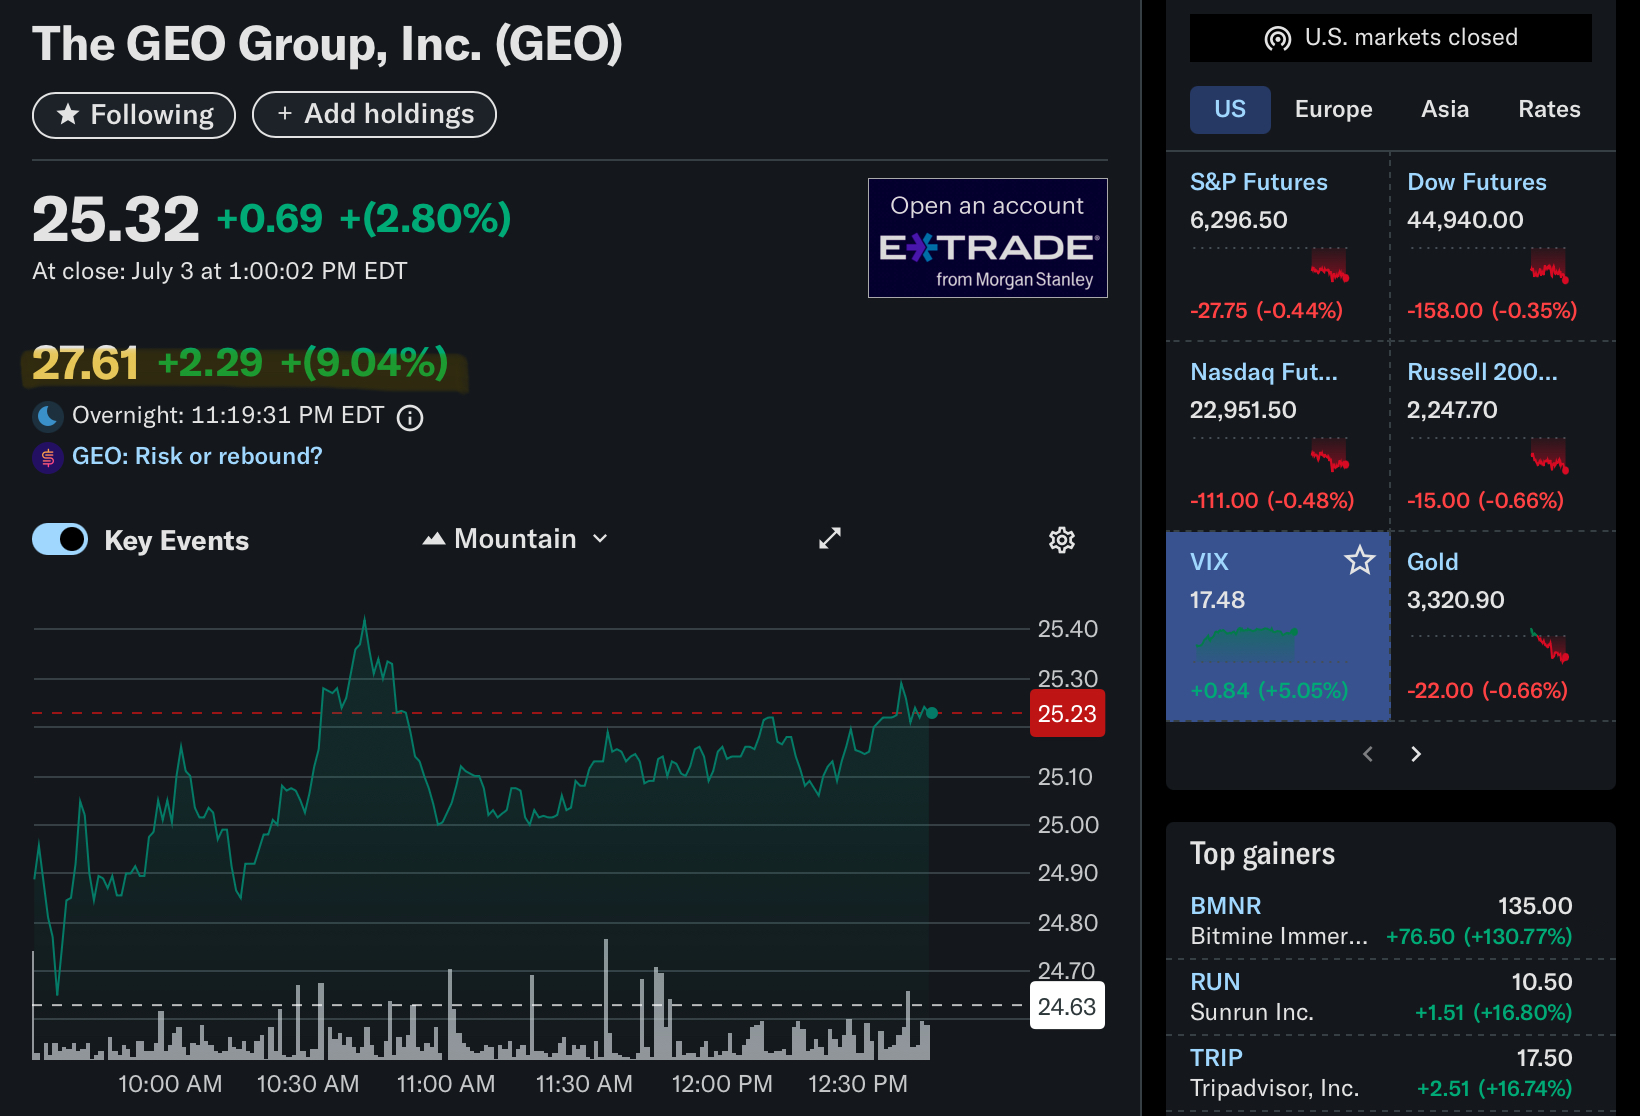Click the 135.00 BMNR price
Viewport: 1640px width, 1116px height.
(x=1535, y=906)
